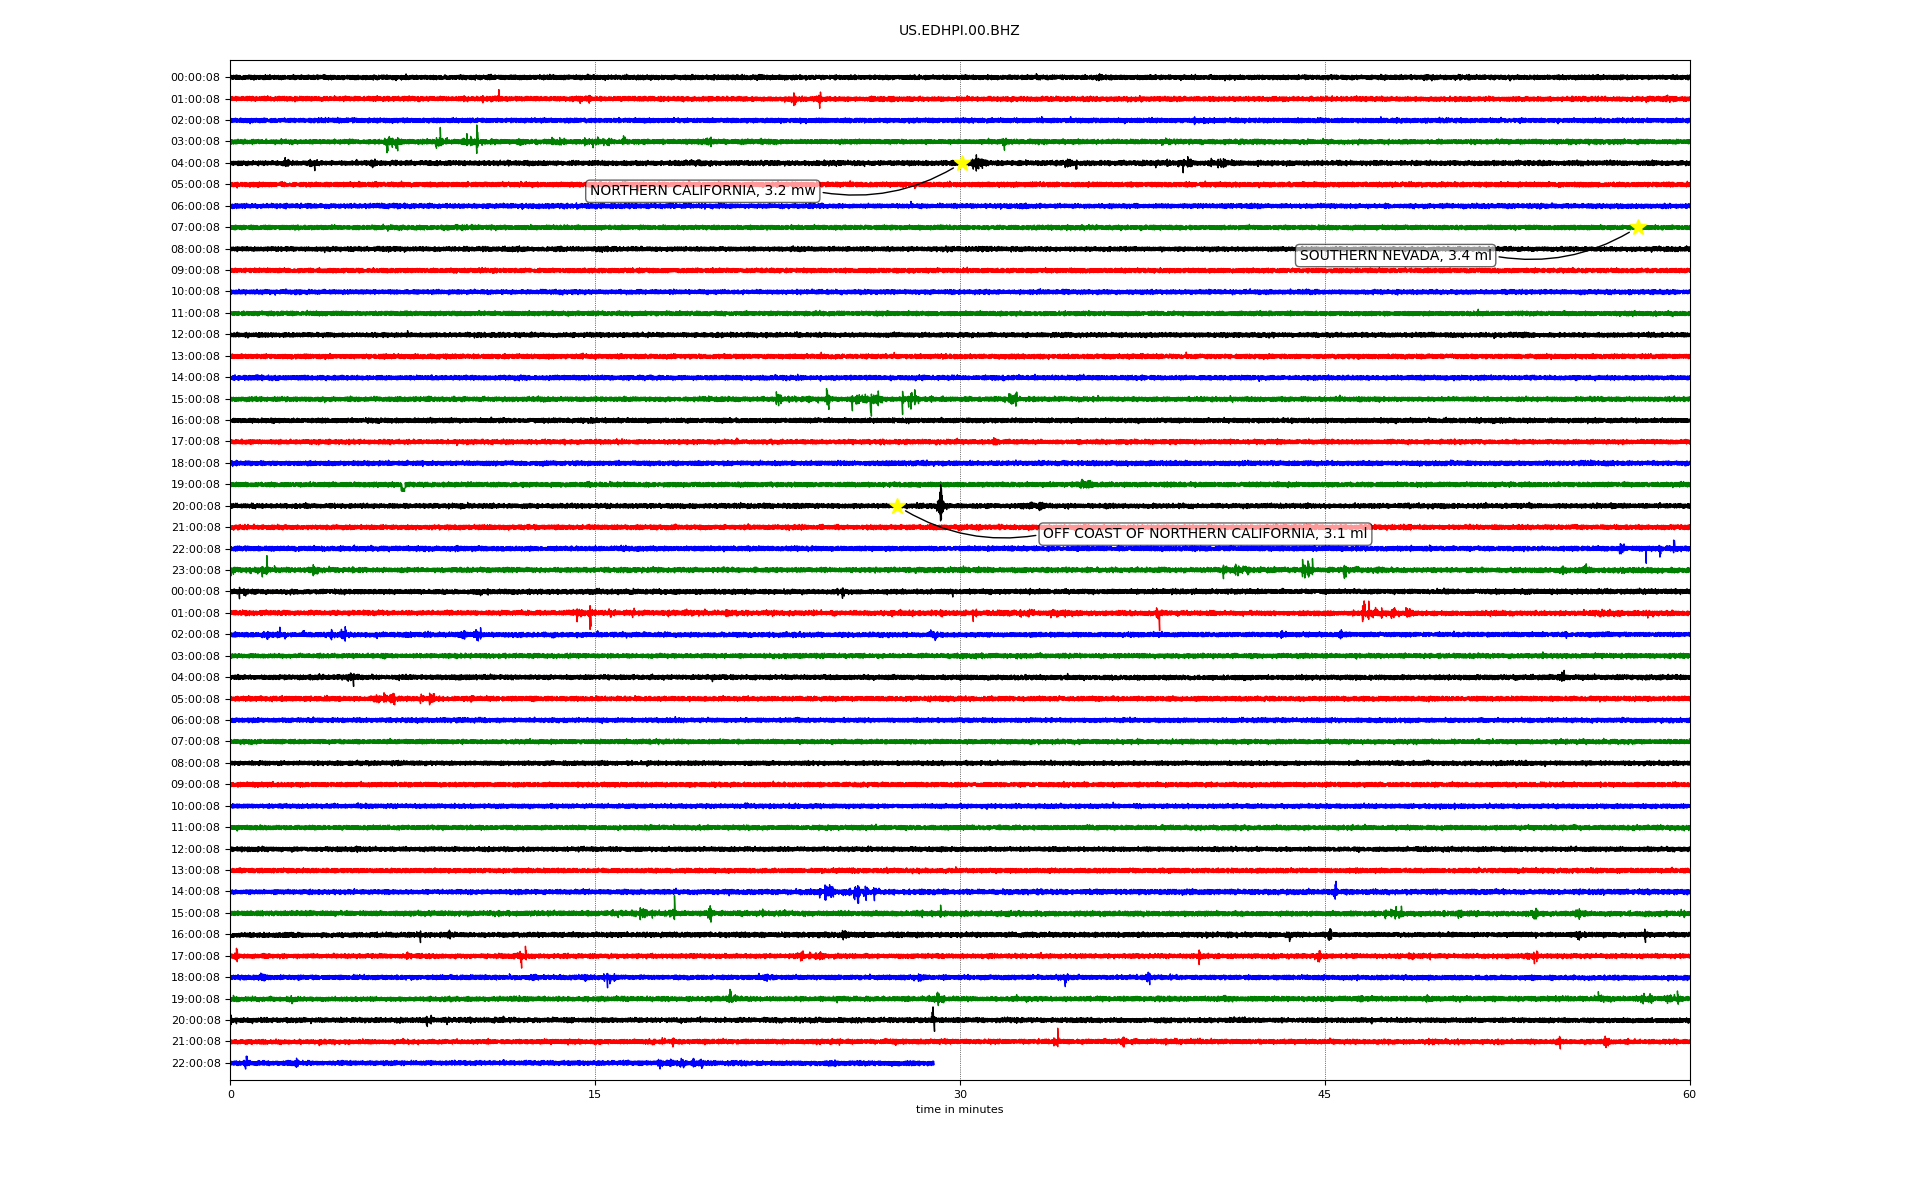Select the NORTHERN CALIFORNIA, 3.2 mw annotation
1920x1200 pixels.
702,191
